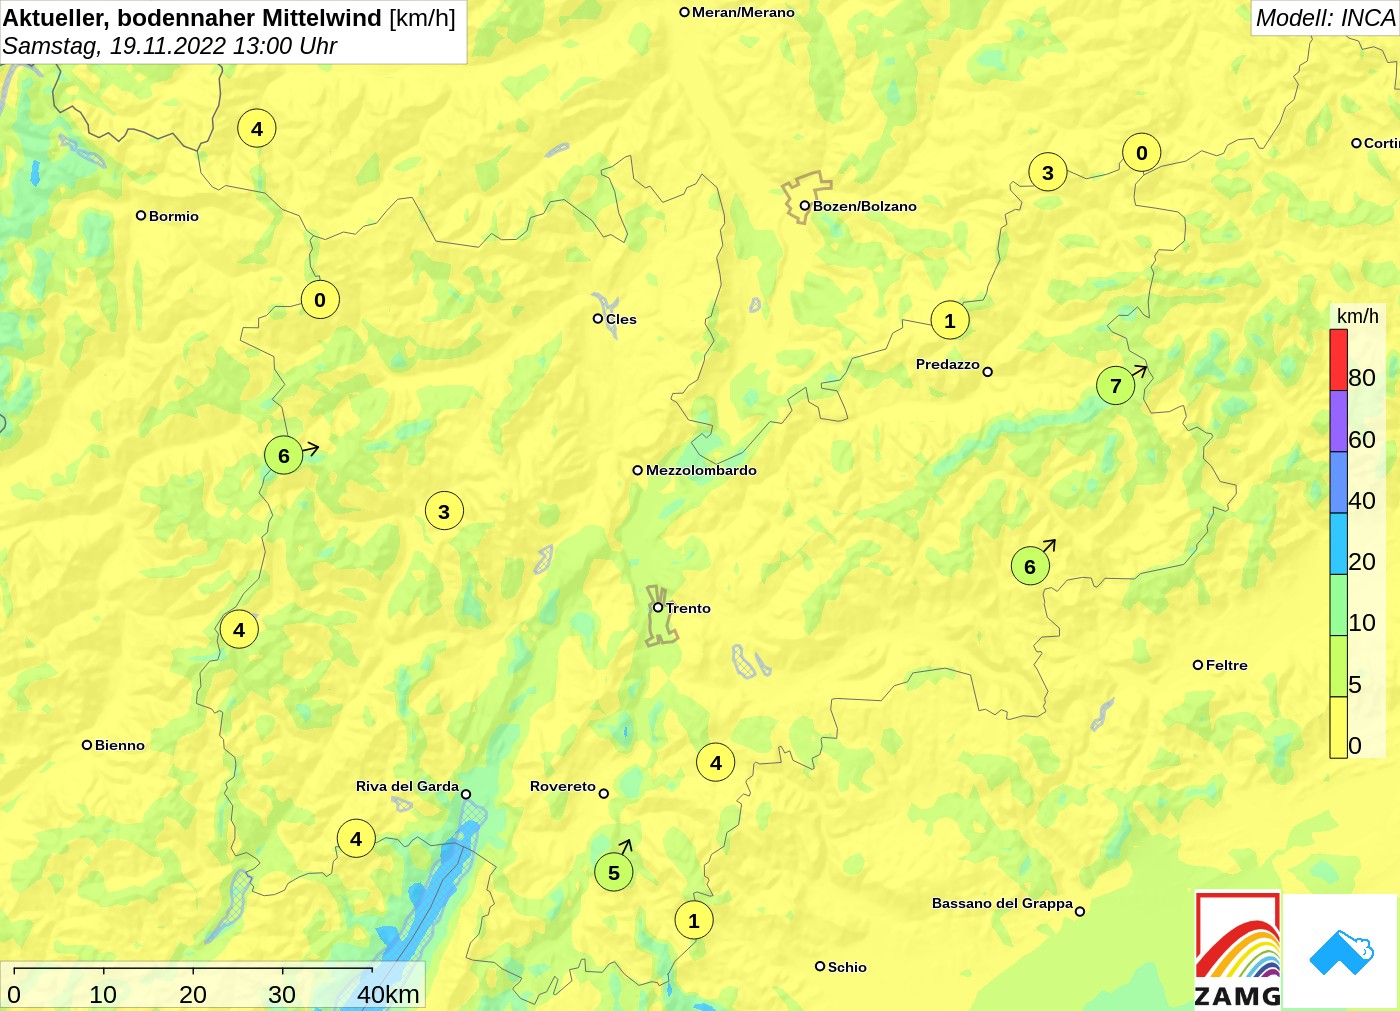Screen dimensions: 1400x1011
Task: Click the 'Rovereto' town label
Action: (563, 787)
